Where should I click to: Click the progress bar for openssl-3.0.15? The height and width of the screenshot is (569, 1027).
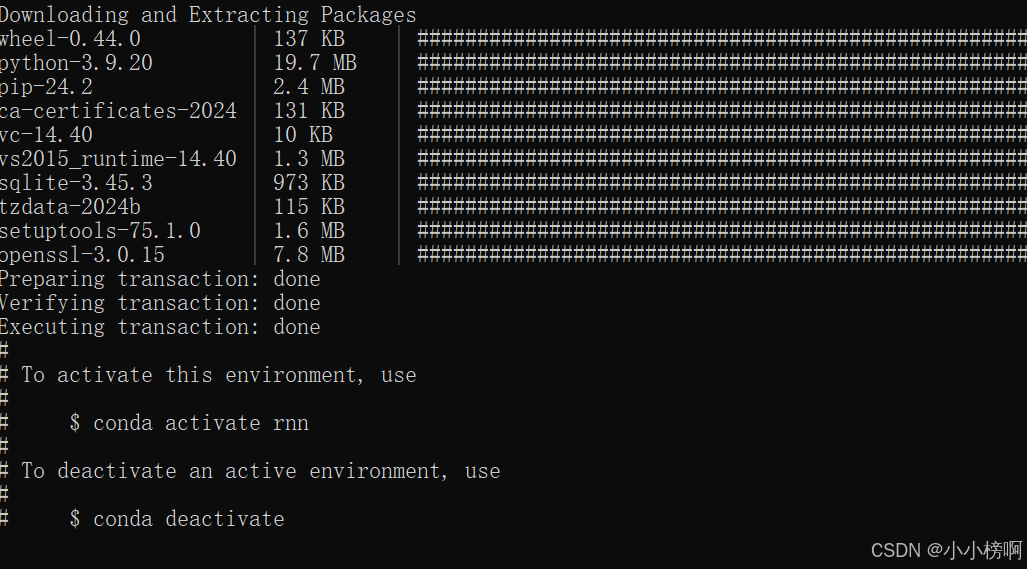722,255
